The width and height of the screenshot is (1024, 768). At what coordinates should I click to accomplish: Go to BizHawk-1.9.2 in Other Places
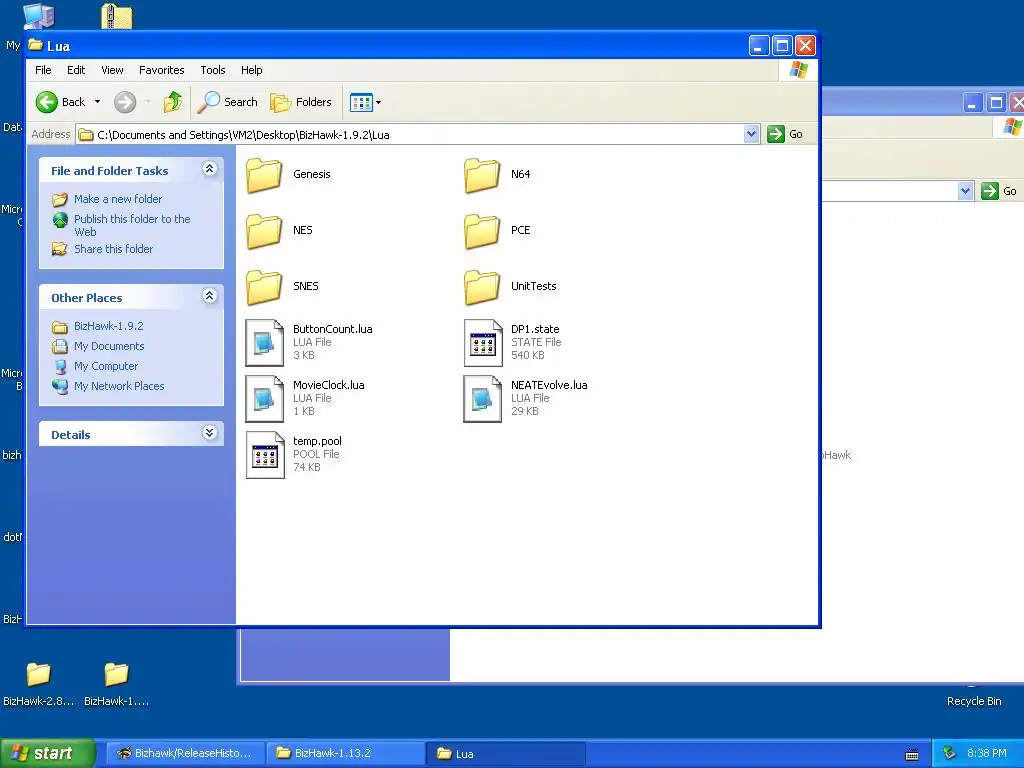pos(108,326)
